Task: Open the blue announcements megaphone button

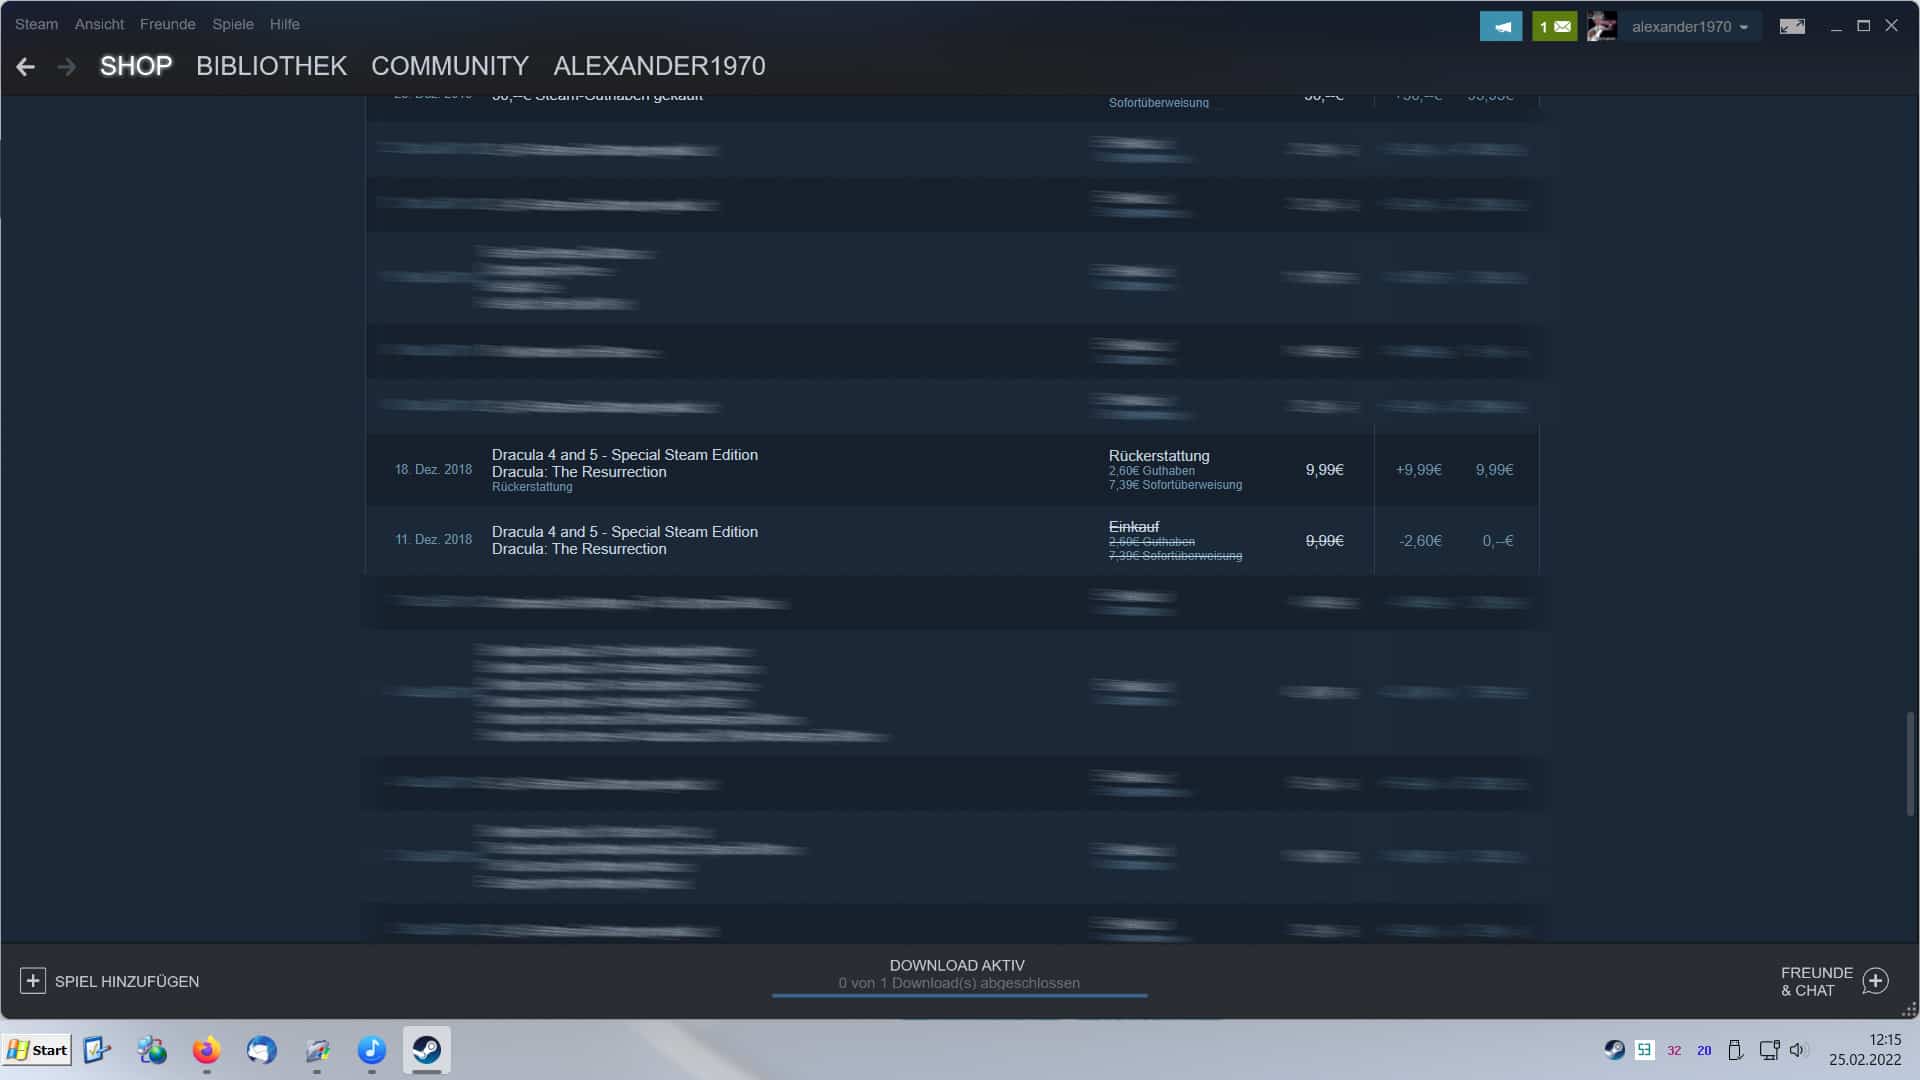Action: click(x=1501, y=27)
